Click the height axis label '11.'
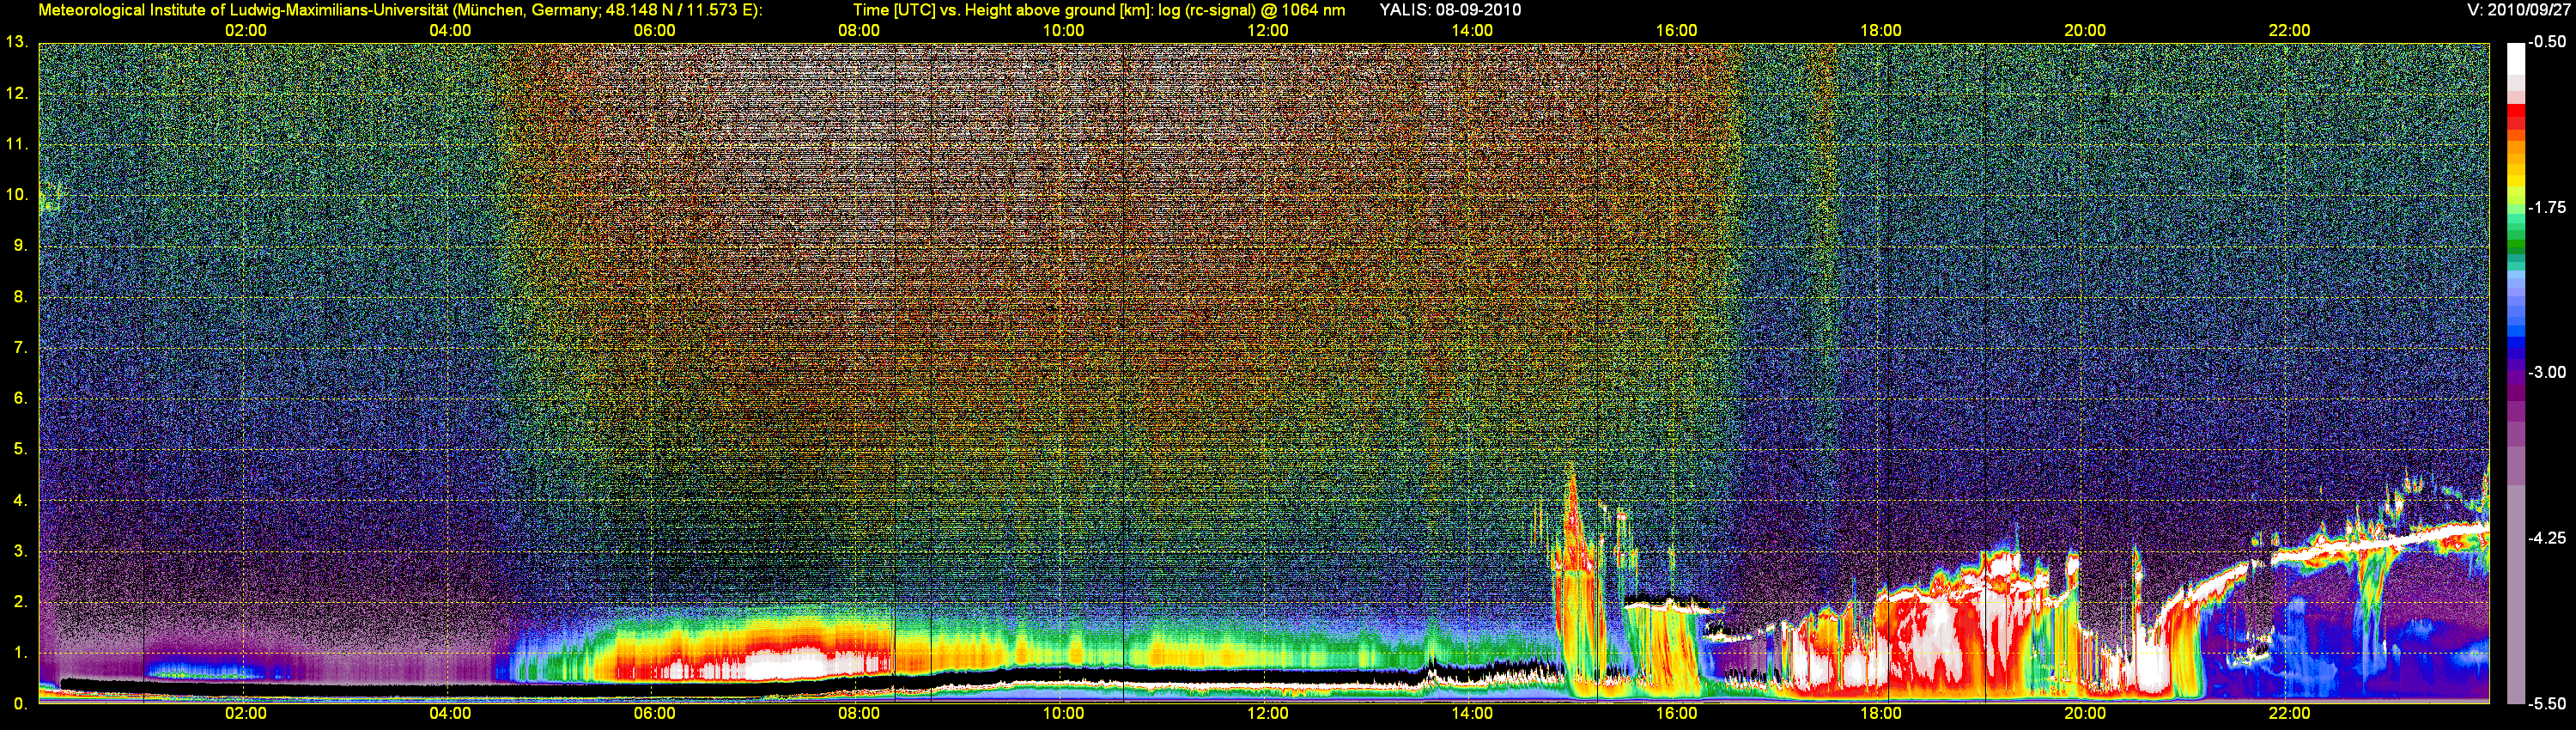The width and height of the screenshot is (2576, 730). (16, 144)
